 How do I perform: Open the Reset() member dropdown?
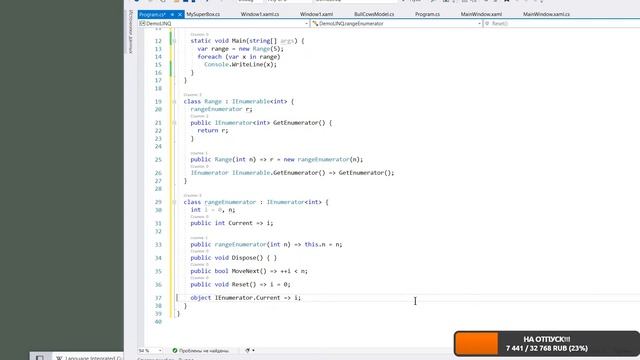pyautogui.click(x=562, y=24)
